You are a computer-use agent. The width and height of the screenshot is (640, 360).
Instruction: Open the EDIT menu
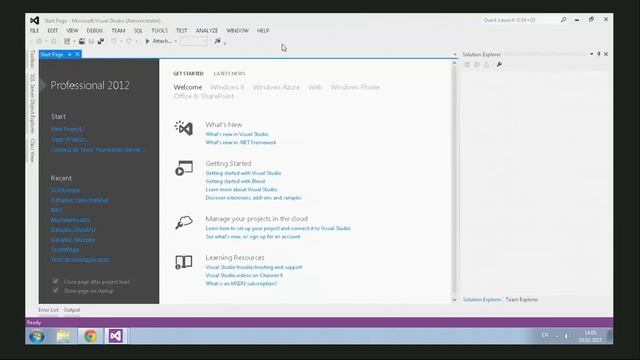click(53, 31)
